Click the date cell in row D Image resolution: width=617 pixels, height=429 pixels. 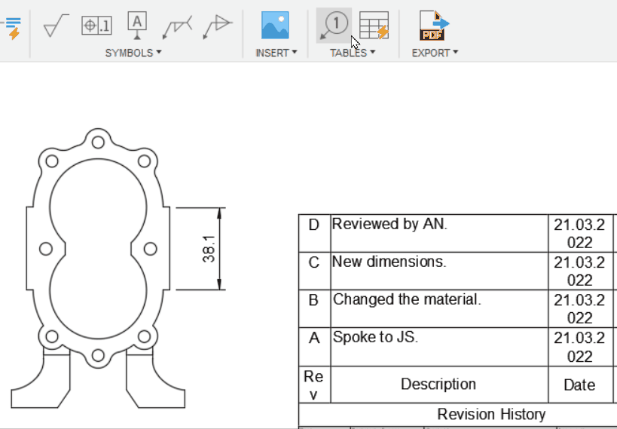581,233
